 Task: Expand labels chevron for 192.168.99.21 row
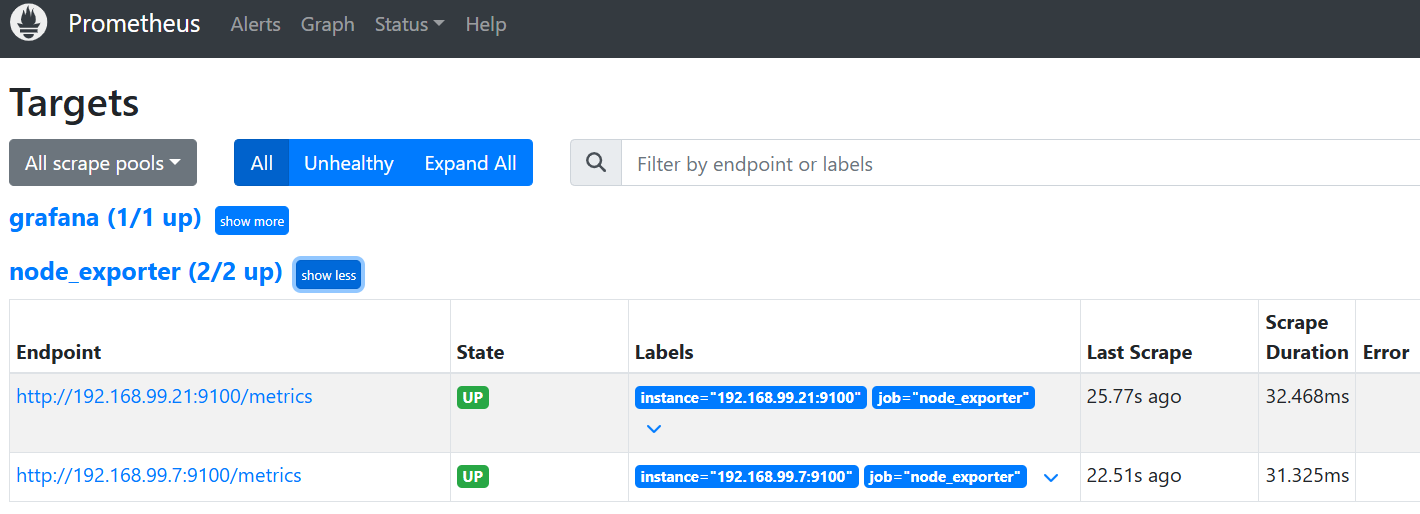654,429
